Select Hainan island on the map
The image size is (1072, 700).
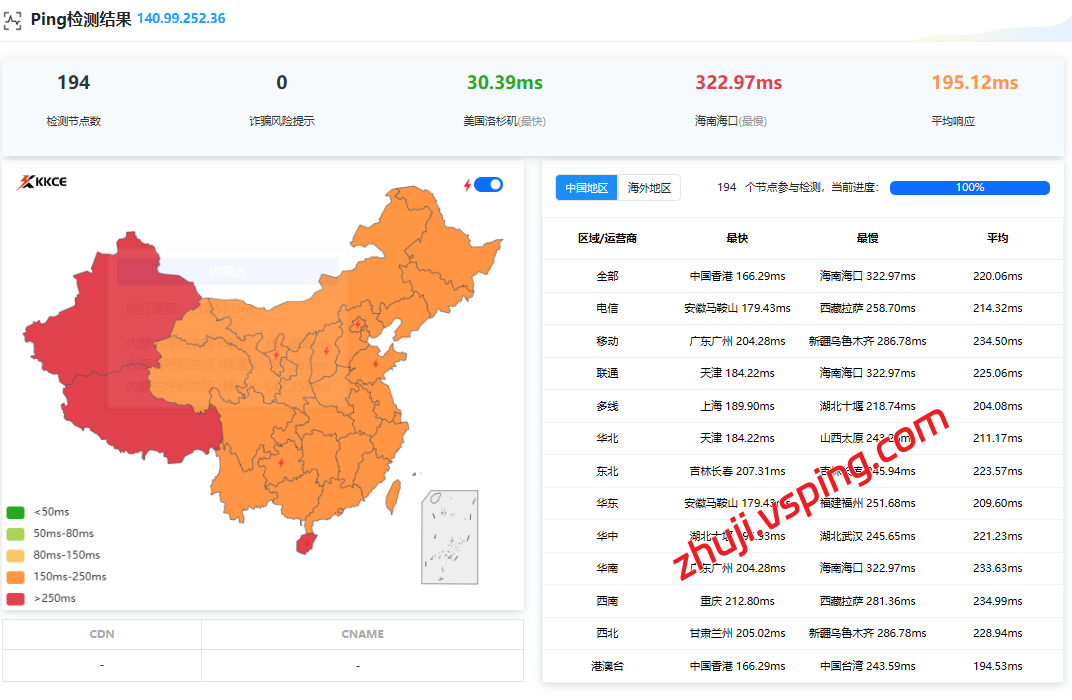(307, 543)
